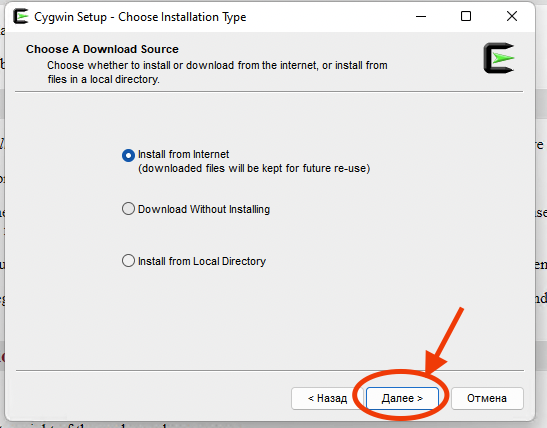Viewport: 547px width, 428px height.
Task: Minimize the Cygwin Setup window
Action: (x=421, y=16)
